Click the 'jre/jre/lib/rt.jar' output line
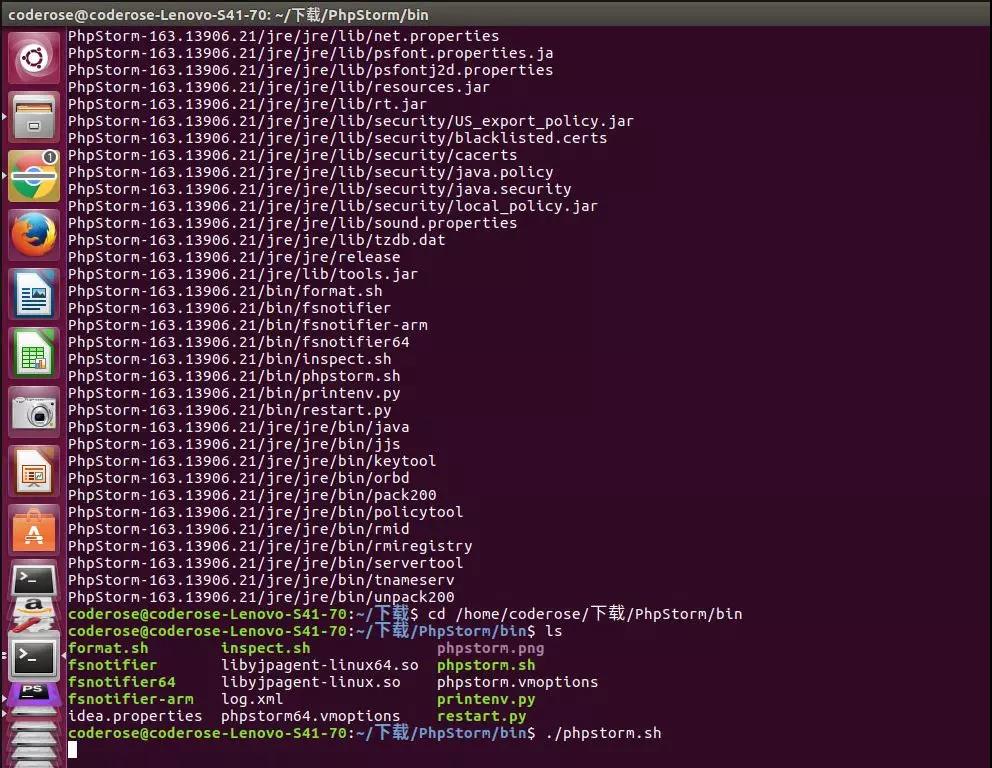This screenshot has width=992, height=768. click(x=247, y=104)
